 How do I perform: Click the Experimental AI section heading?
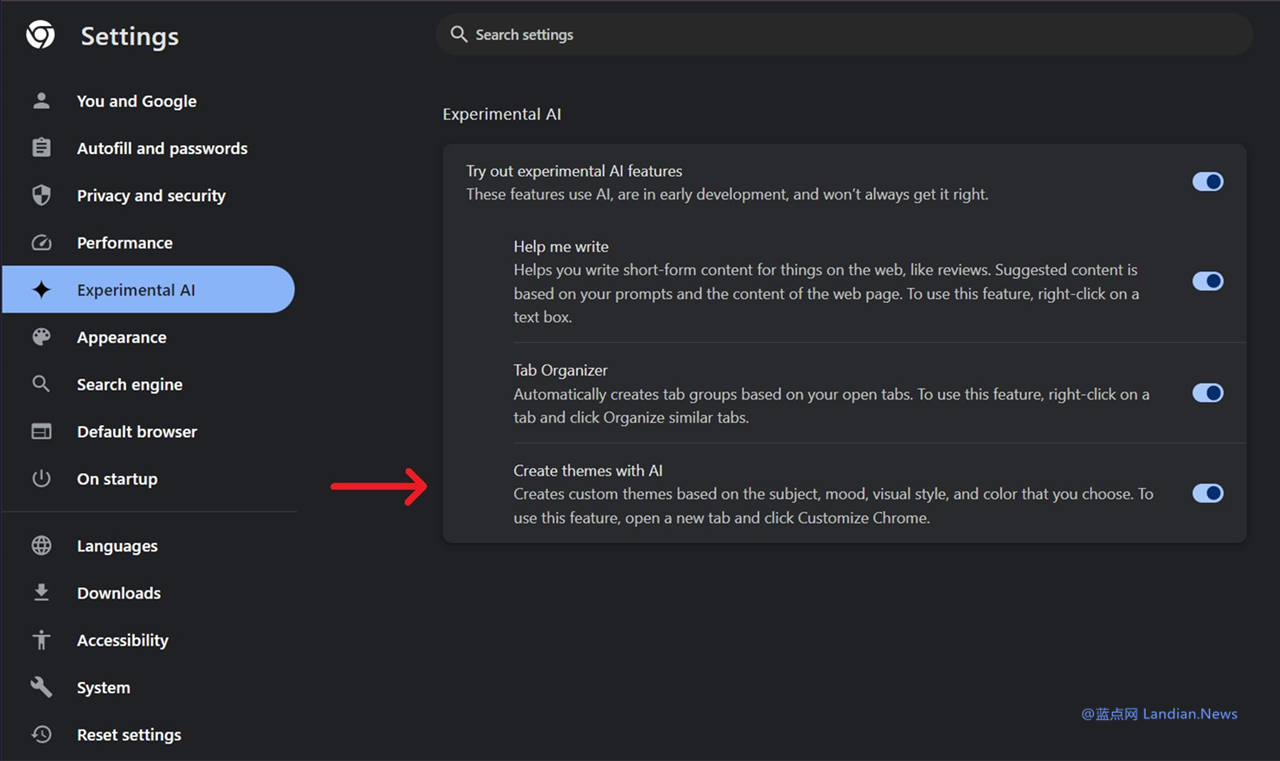tap(502, 114)
